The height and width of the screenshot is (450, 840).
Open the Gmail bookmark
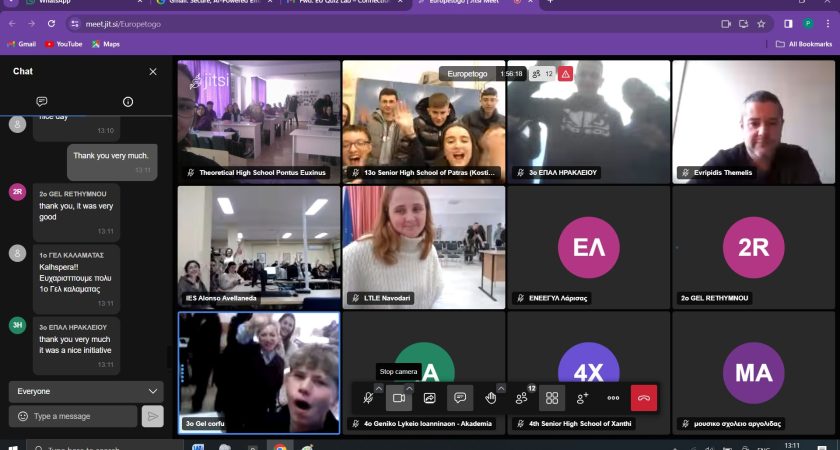[21, 44]
